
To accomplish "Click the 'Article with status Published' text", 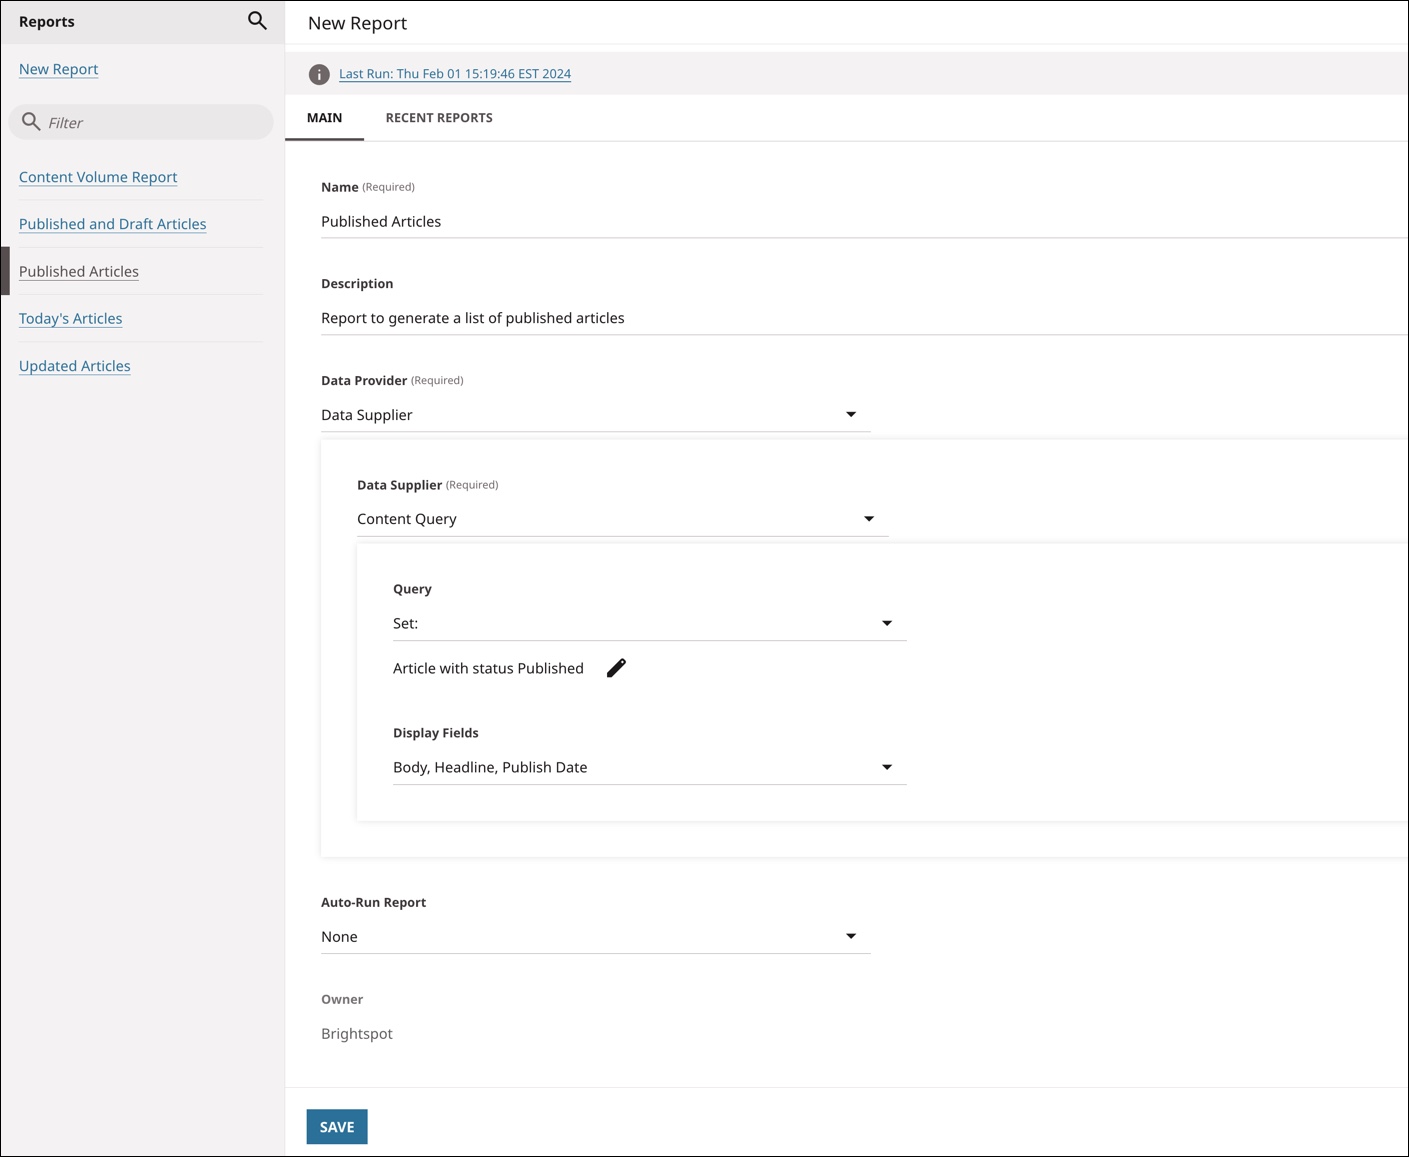I will pos(488,668).
